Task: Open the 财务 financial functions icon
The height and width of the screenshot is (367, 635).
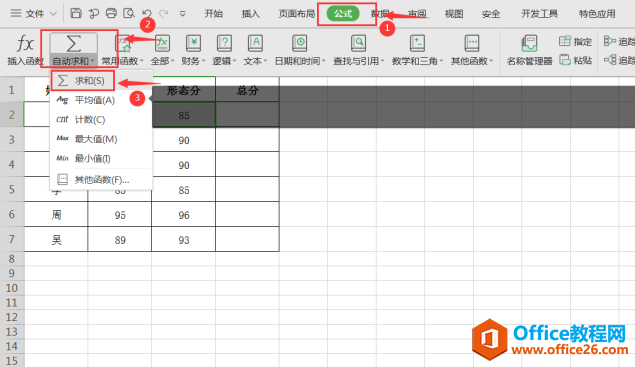Action: (x=193, y=43)
